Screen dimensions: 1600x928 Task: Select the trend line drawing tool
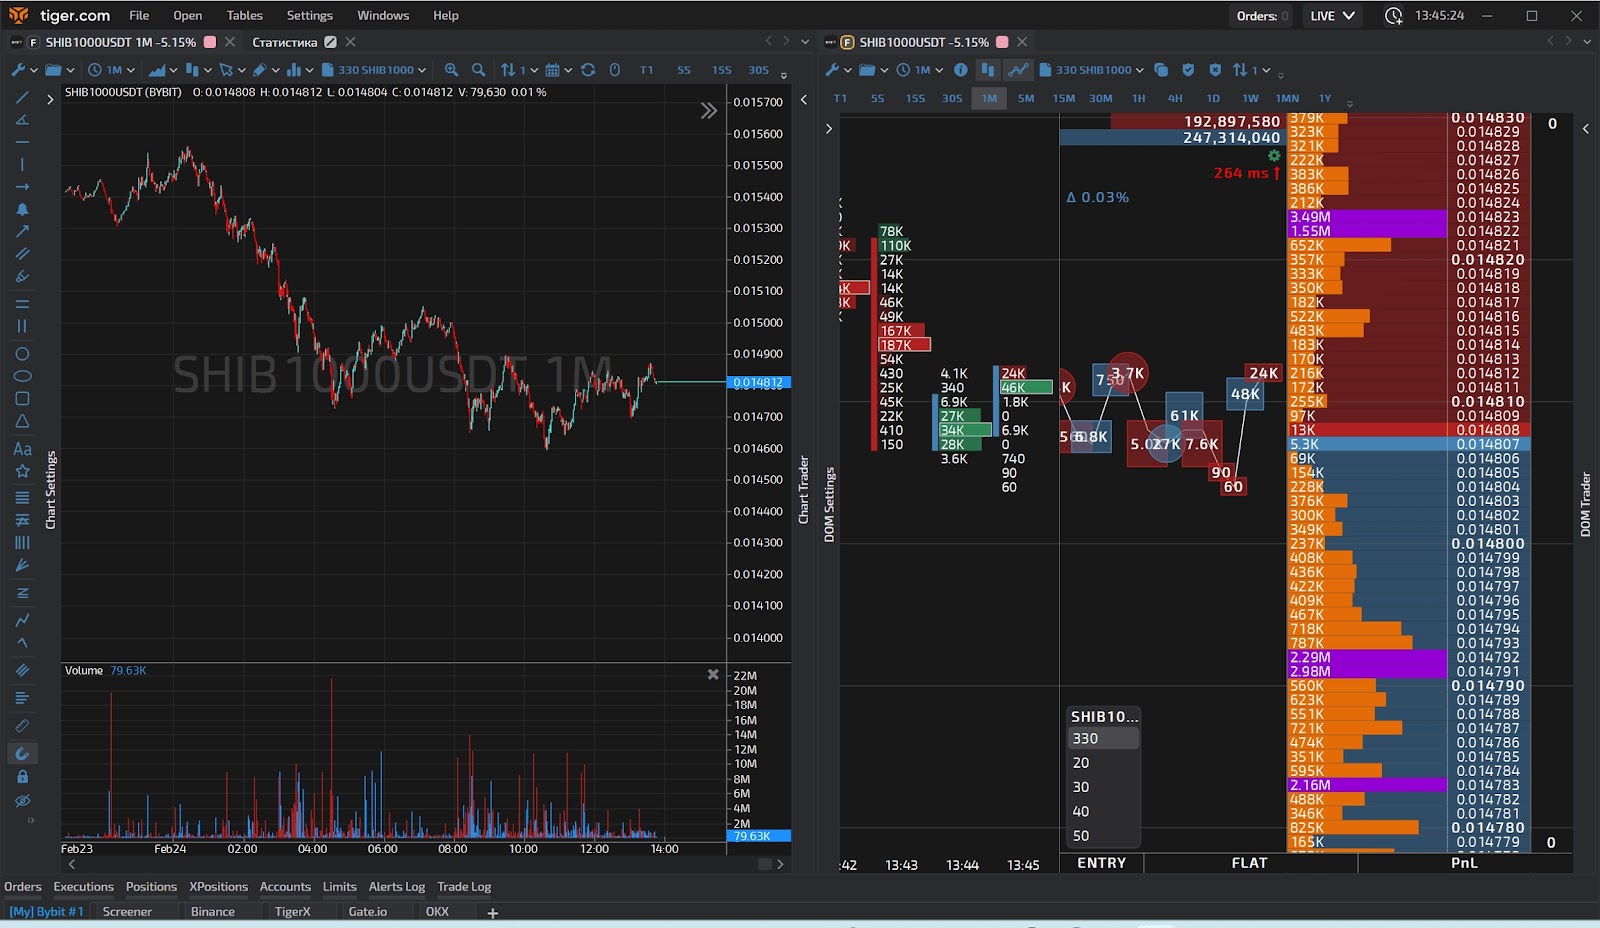click(22, 98)
